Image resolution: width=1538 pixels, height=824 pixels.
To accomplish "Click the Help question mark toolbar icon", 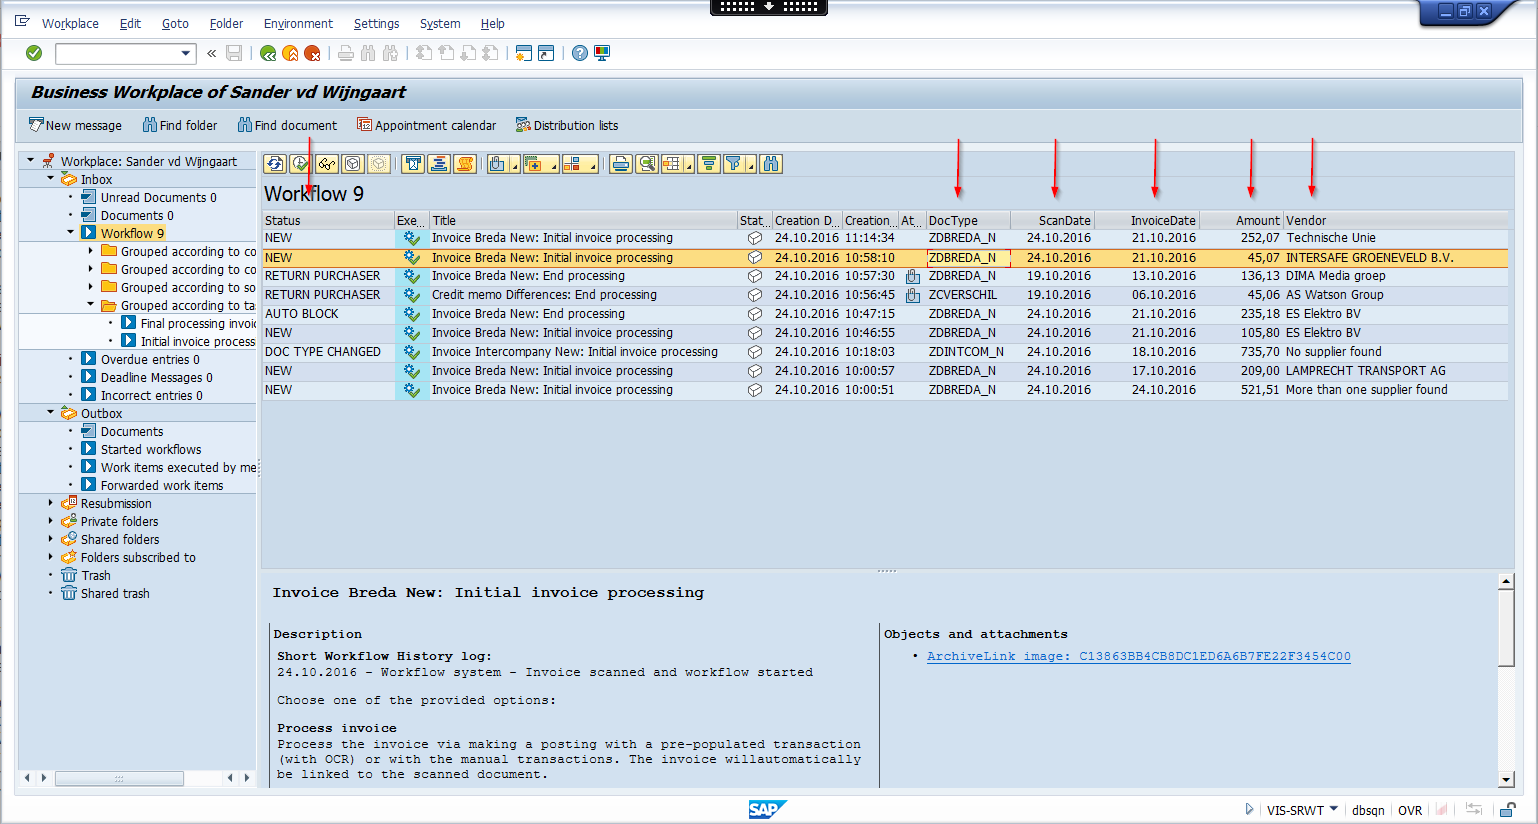I will pos(580,53).
